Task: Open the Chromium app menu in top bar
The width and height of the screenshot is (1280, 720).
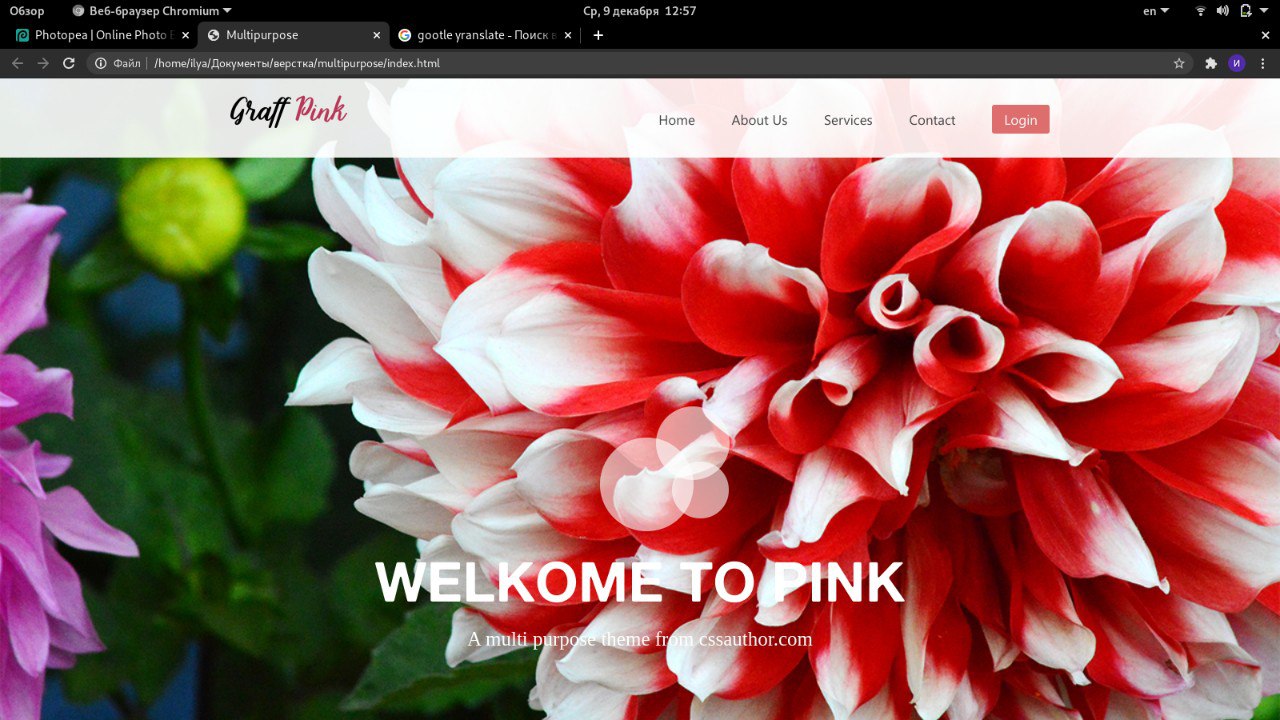Action: tap(152, 11)
